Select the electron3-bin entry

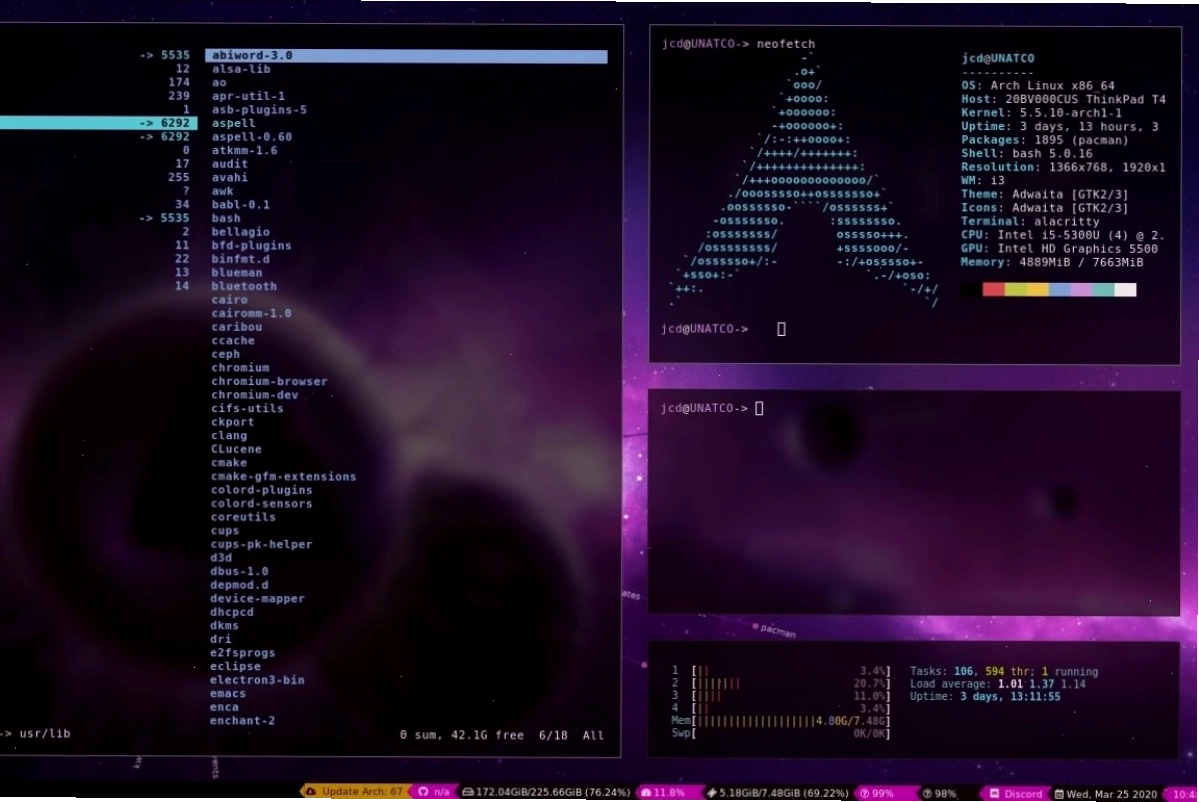pyautogui.click(x=258, y=680)
